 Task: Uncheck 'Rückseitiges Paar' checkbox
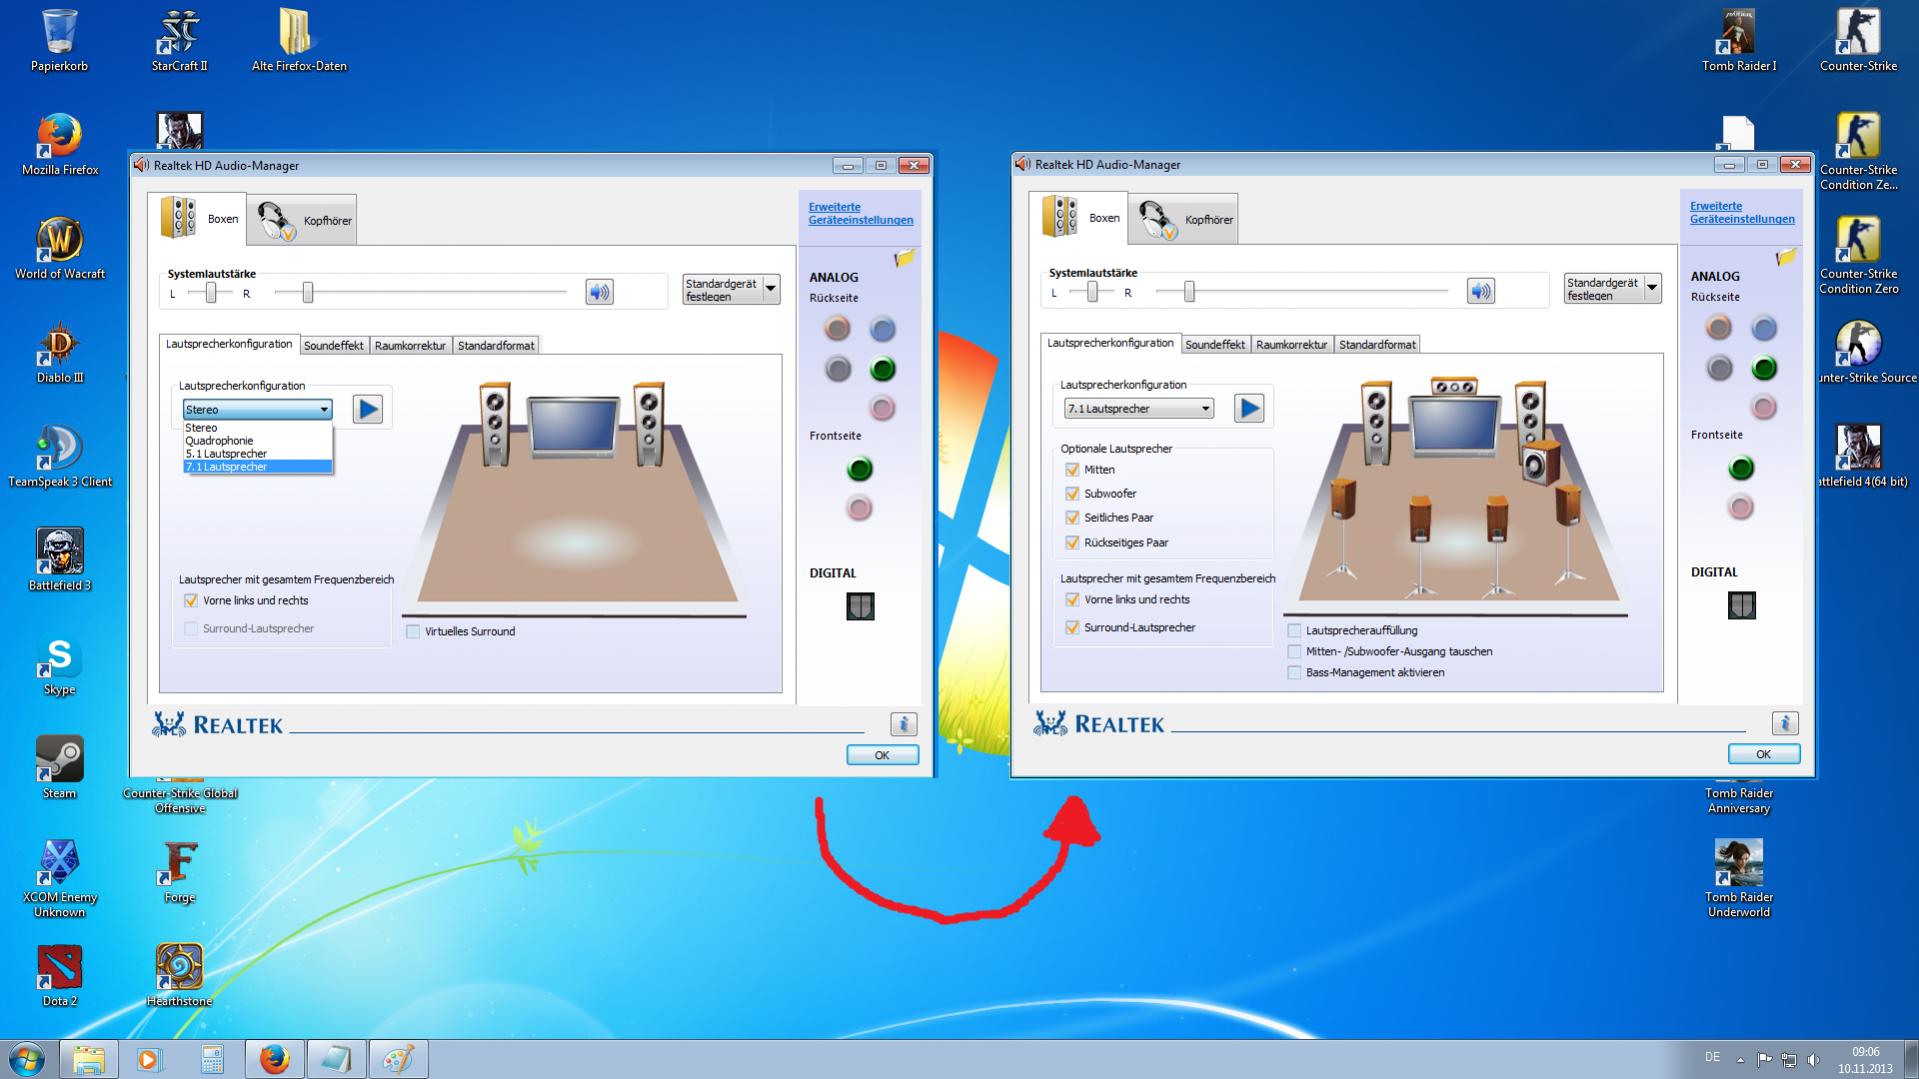click(x=1072, y=543)
